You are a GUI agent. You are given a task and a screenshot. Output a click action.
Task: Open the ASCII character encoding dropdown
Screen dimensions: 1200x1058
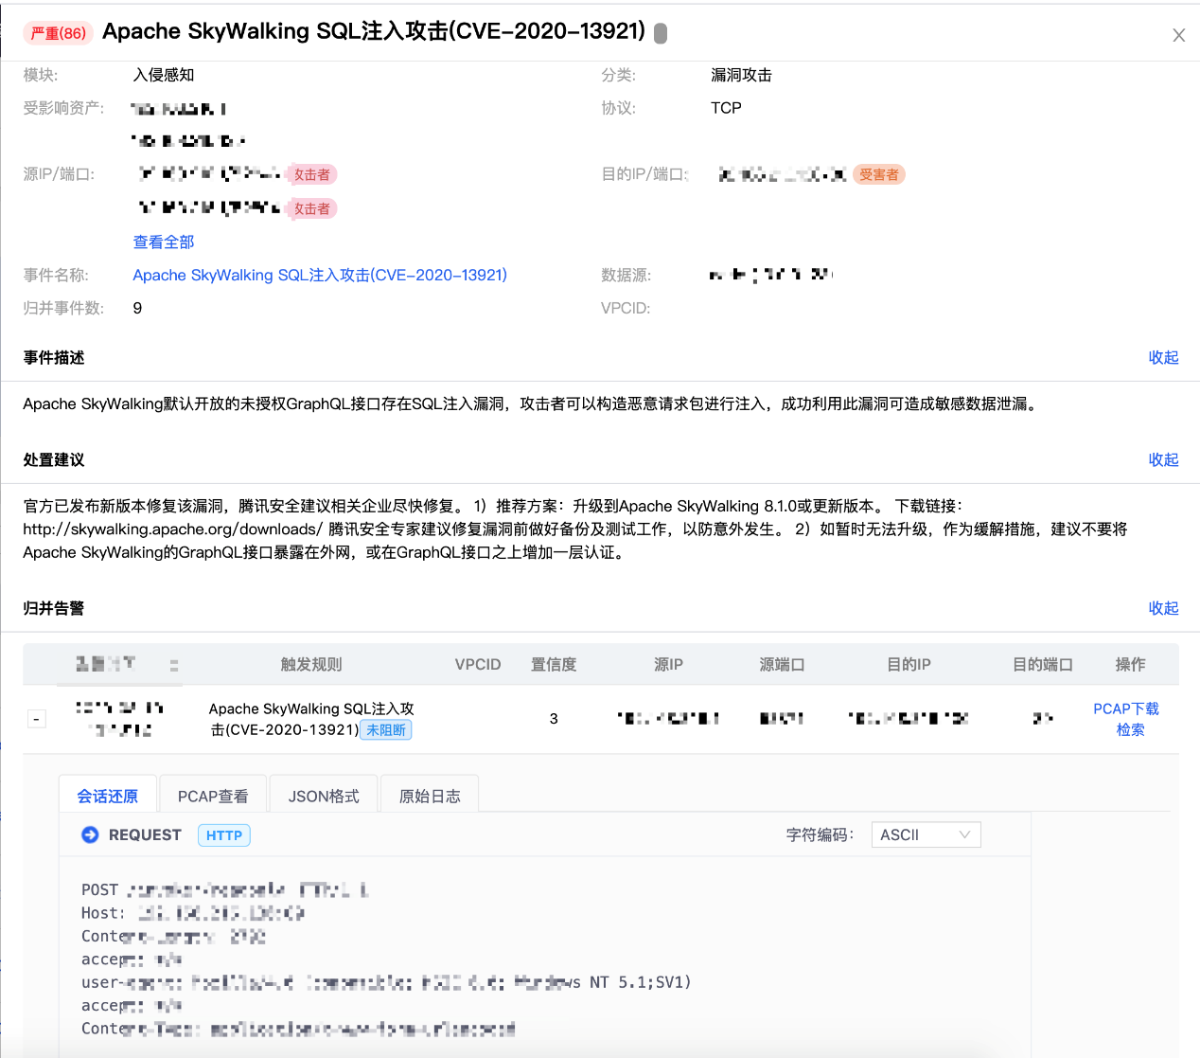pos(926,835)
